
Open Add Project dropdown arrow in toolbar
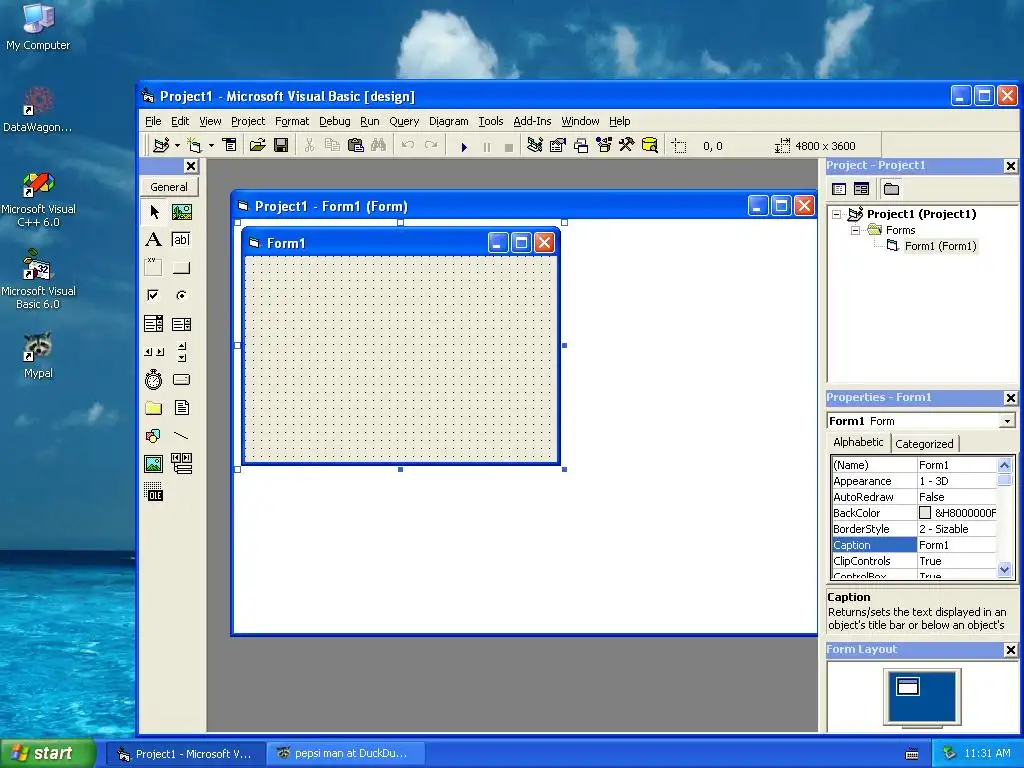[177, 146]
